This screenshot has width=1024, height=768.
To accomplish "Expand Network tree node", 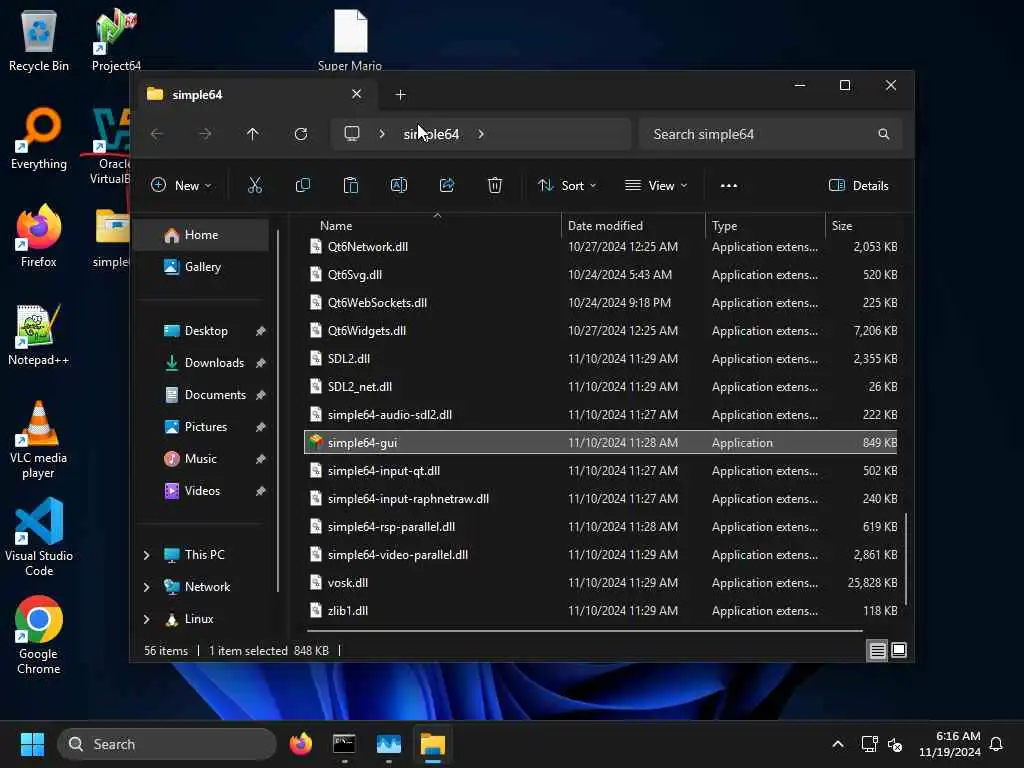I will [146, 587].
